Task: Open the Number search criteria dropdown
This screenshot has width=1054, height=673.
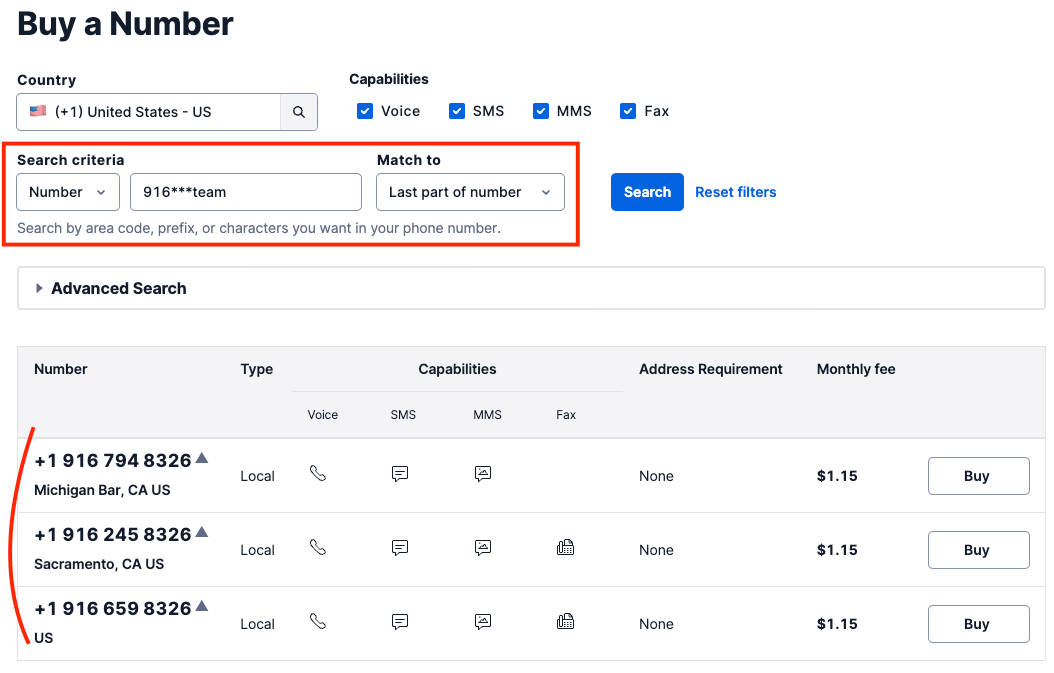Action: pyautogui.click(x=67, y=192)
